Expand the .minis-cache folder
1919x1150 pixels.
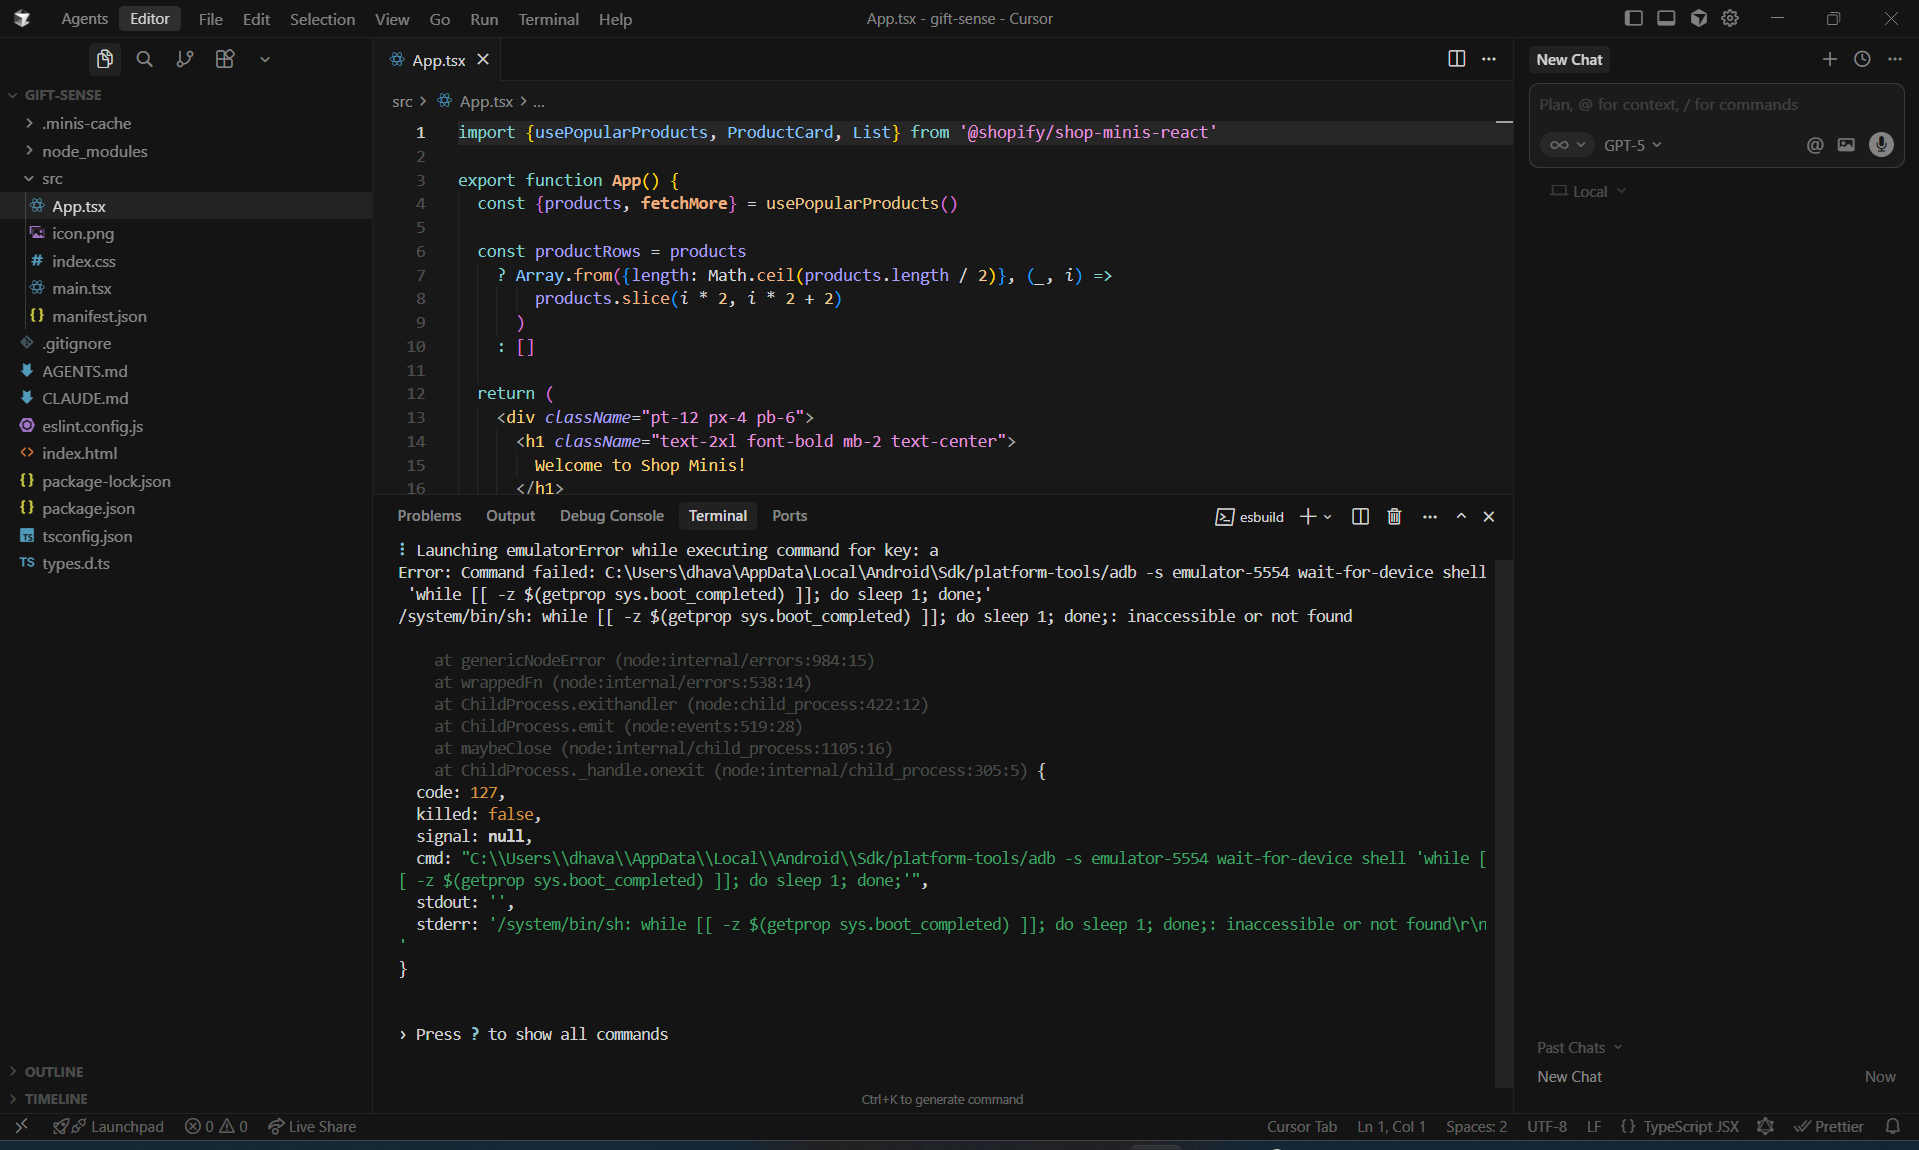(186, 123)
